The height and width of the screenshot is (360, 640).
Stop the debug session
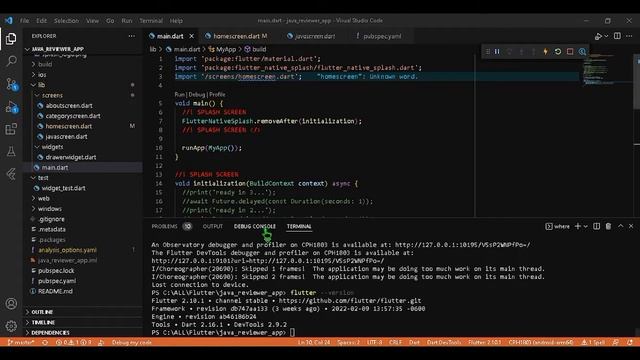(x=570, y=51)
